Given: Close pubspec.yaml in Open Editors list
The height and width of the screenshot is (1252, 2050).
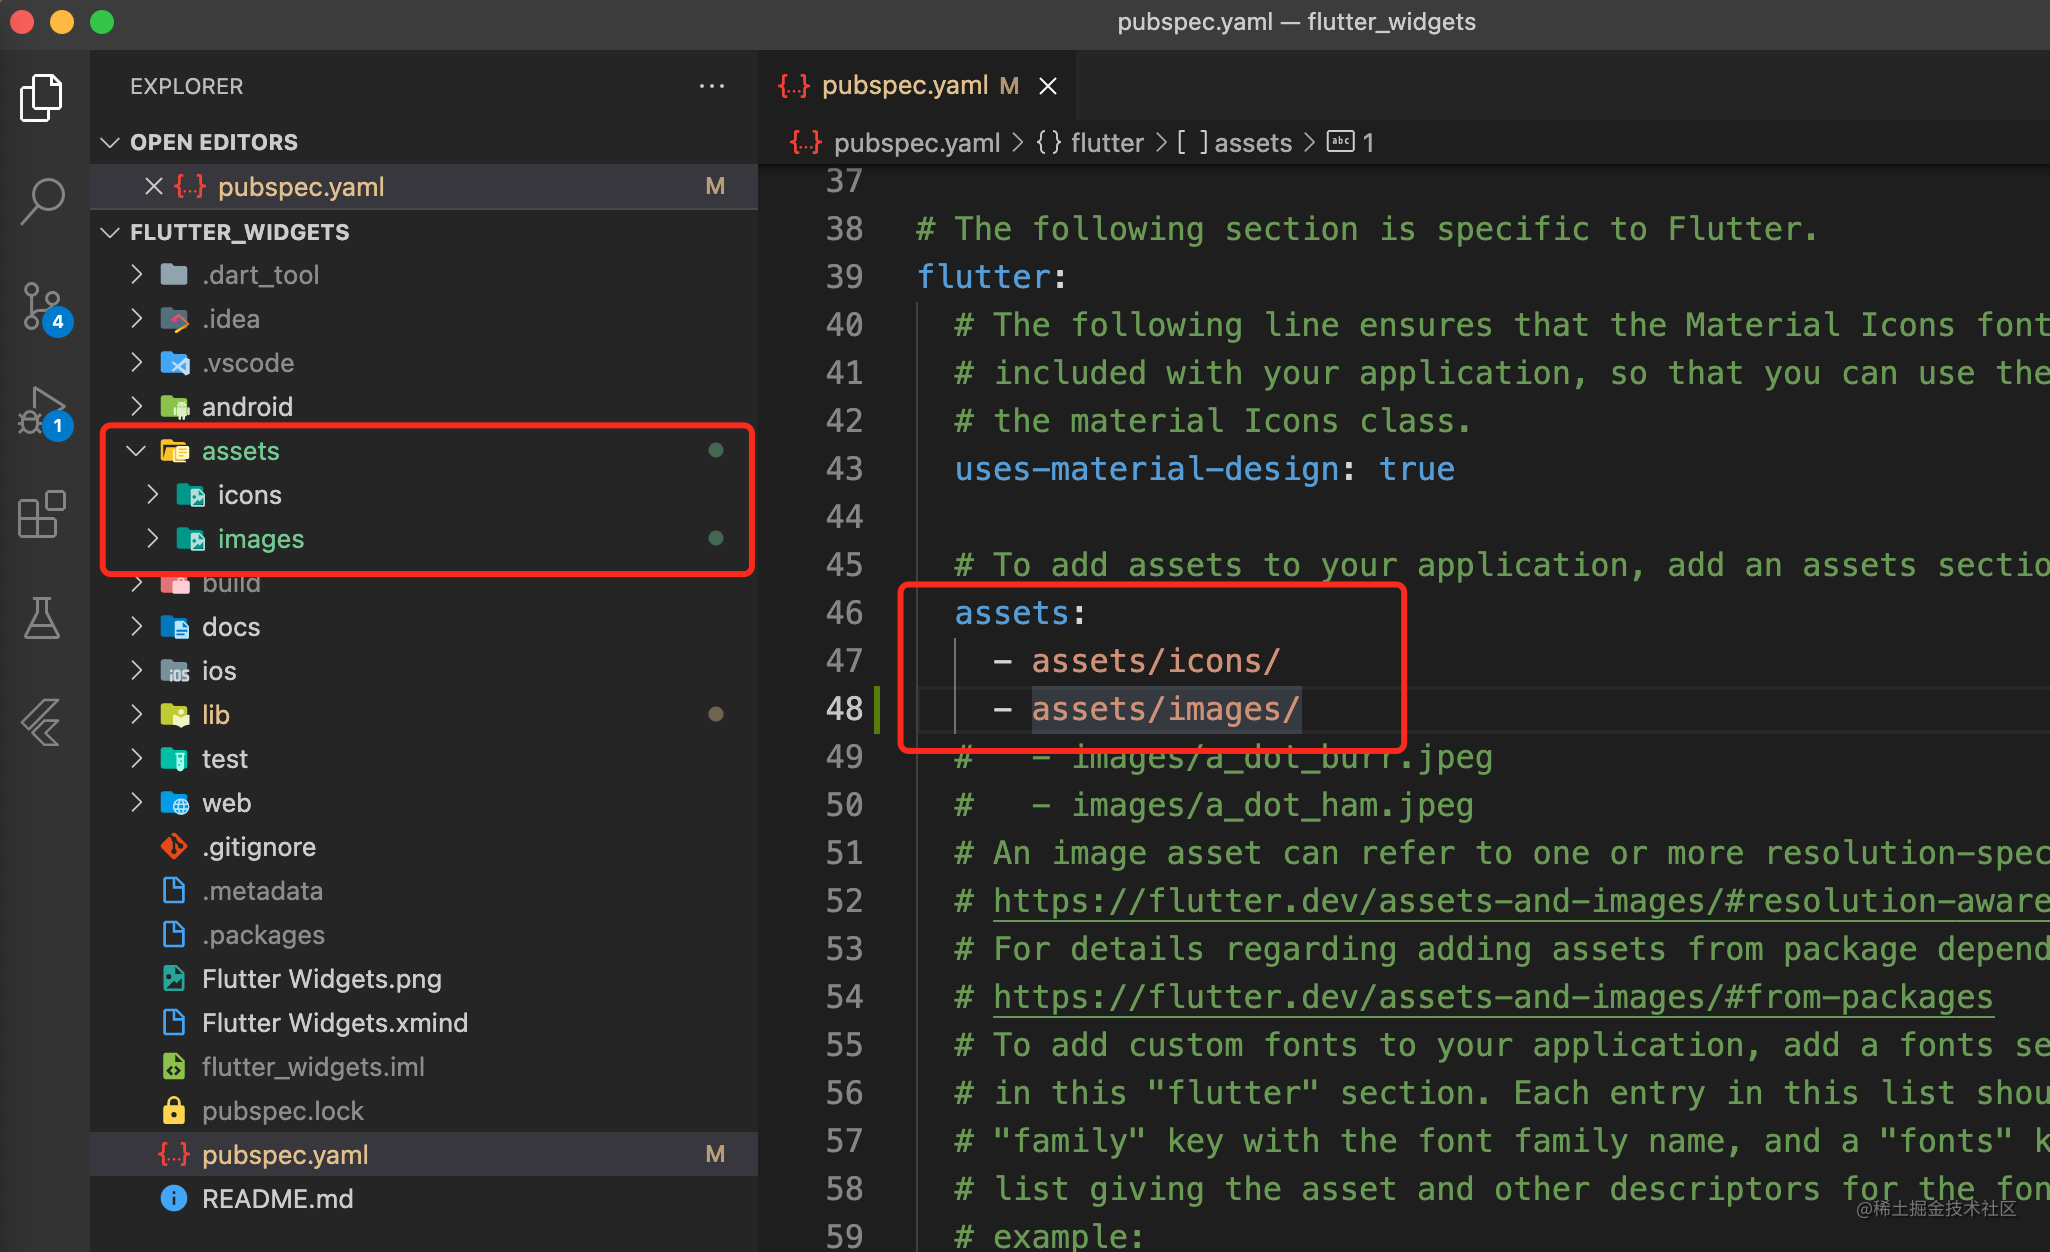Looking at the screenshot, I should pyautogui.click(x=153, y=186).
